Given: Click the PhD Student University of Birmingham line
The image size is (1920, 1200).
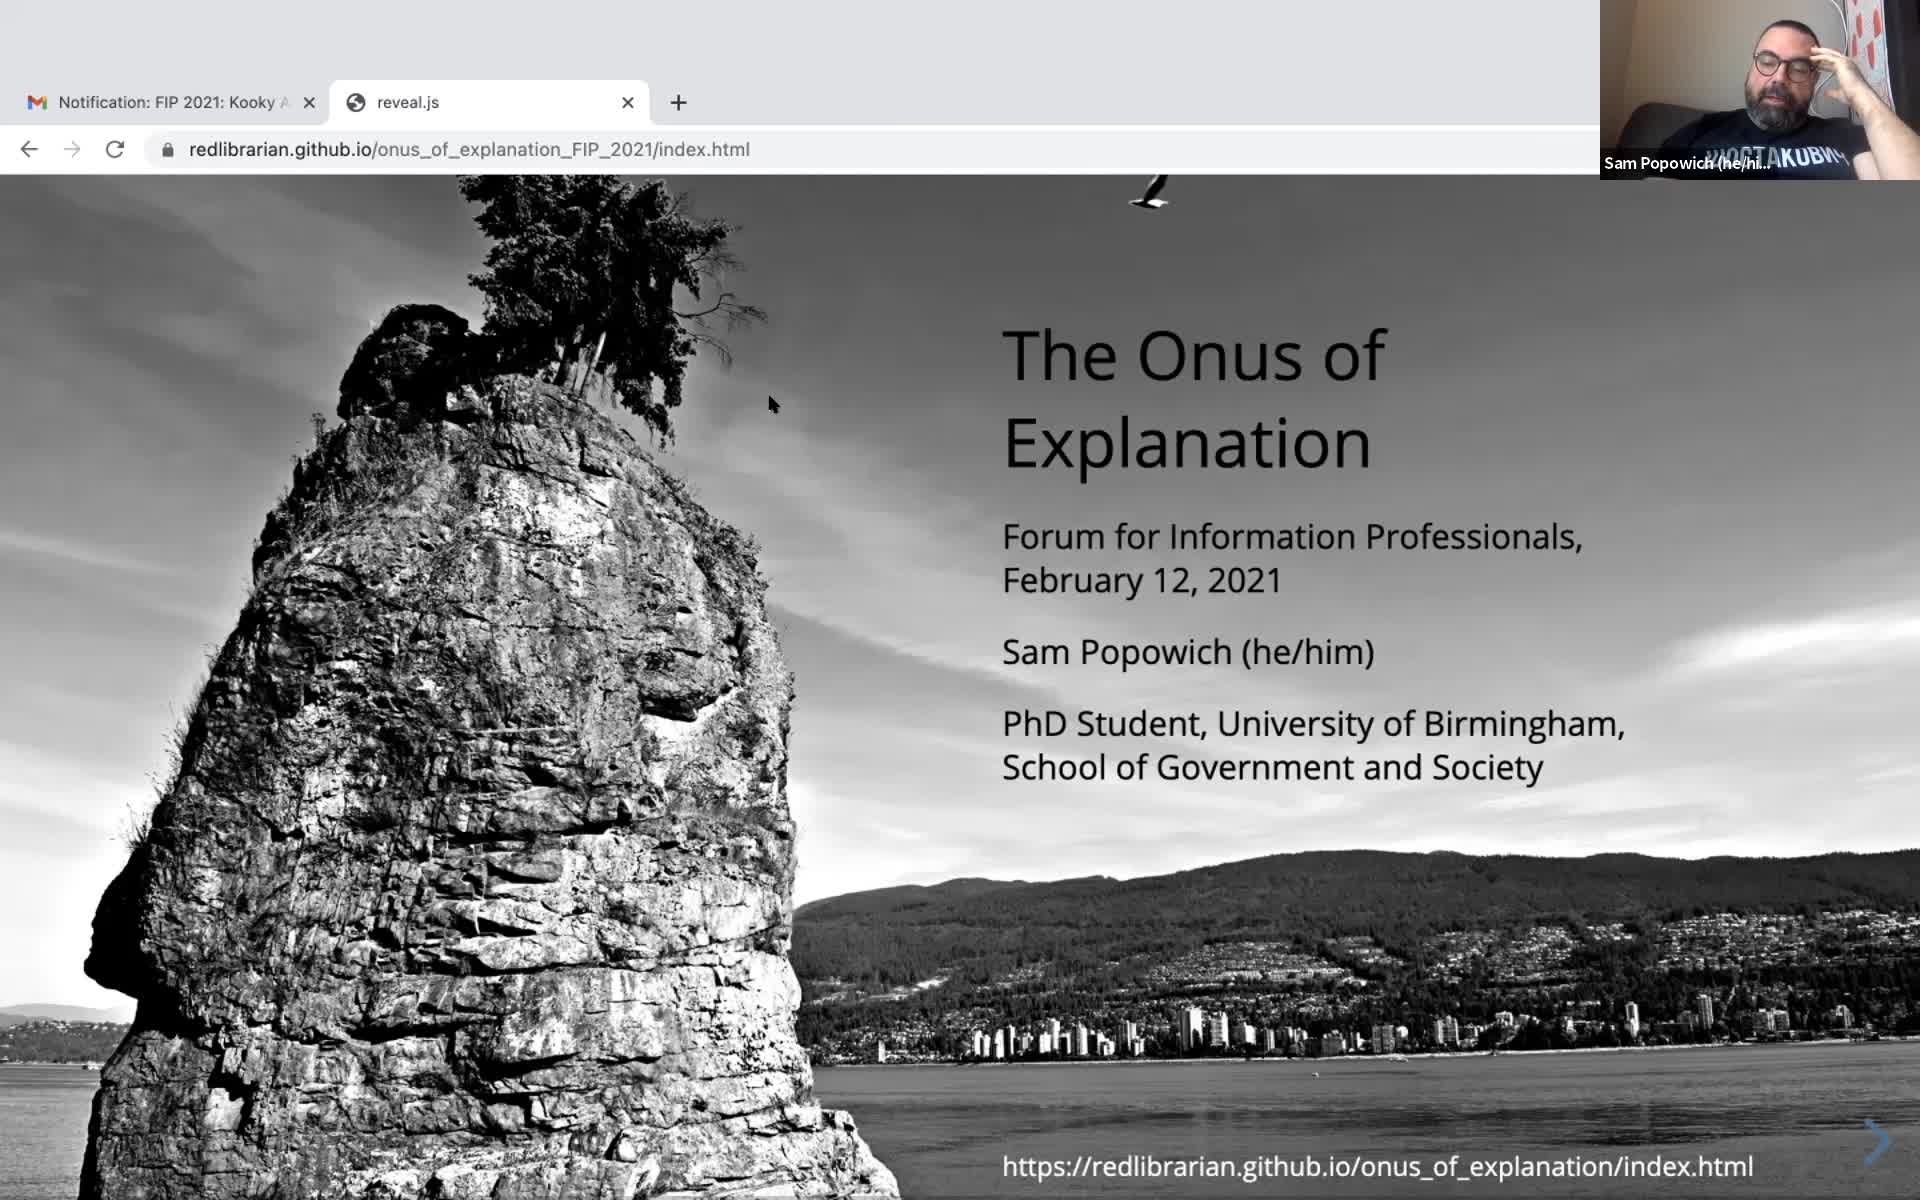Looking at the screenshot, I should (1313, 724).
